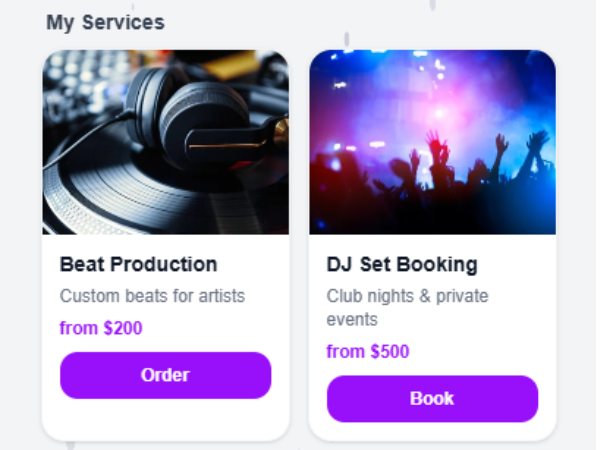
Task: Click the from $200 price label
Action: point(101,328)
